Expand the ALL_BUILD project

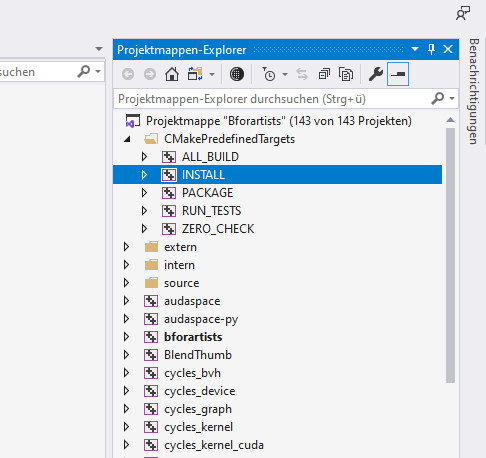pyautogui.click(x=144, y=157)
